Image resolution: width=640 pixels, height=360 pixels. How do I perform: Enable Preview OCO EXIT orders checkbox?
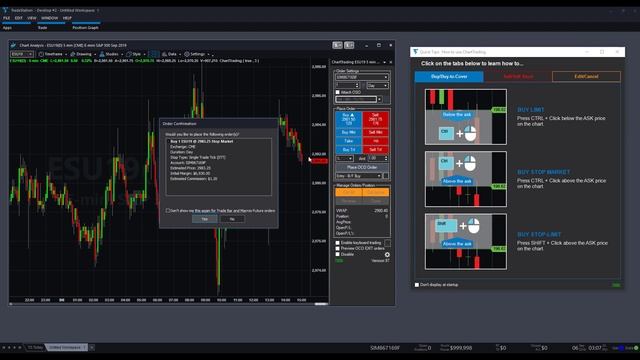pos(338,249)
